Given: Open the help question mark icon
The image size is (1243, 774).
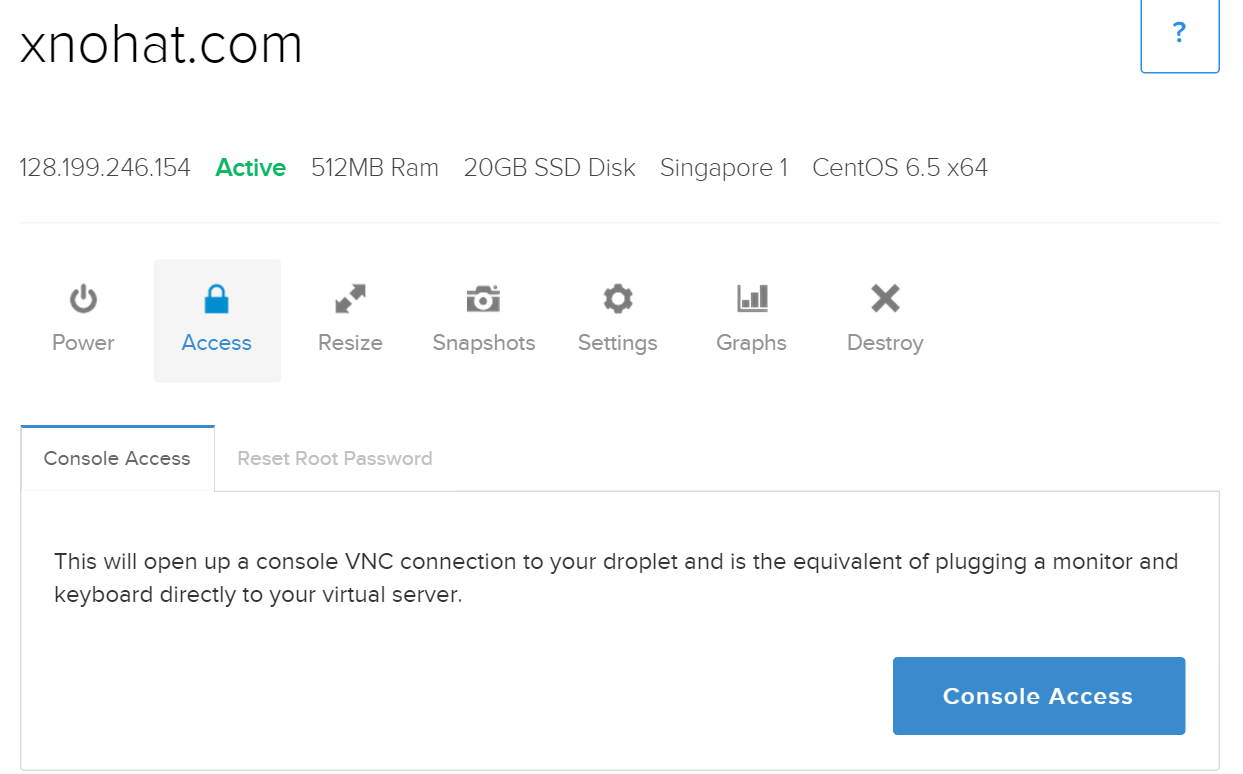Looking at the screenshot, I should (1180, 33).
